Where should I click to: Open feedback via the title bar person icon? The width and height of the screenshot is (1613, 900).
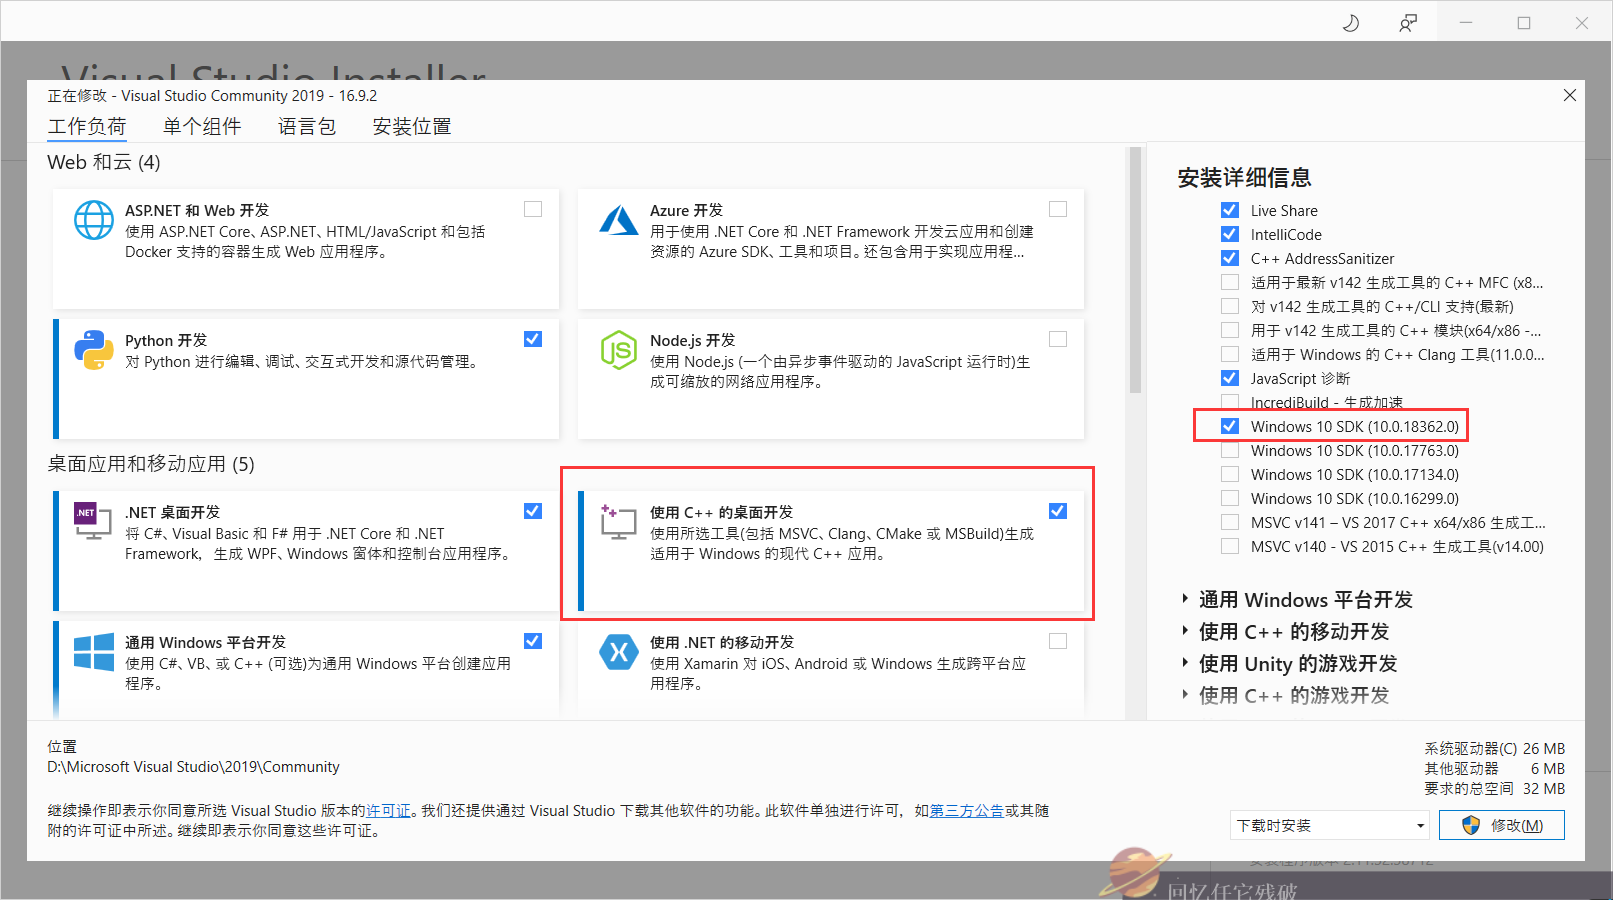(1408, 21)
